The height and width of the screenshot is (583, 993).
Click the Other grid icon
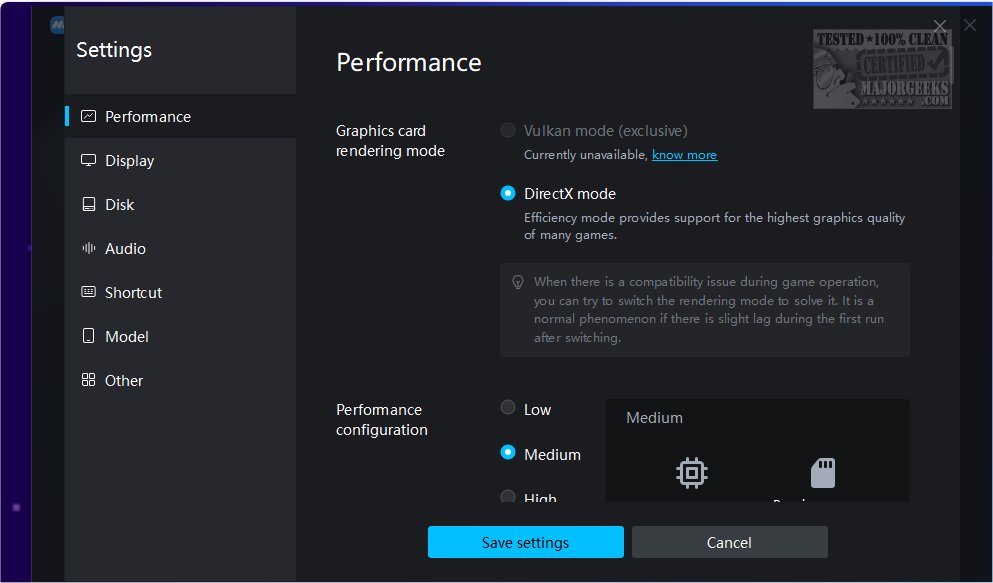pyautogui.click(x=88, y=380)
